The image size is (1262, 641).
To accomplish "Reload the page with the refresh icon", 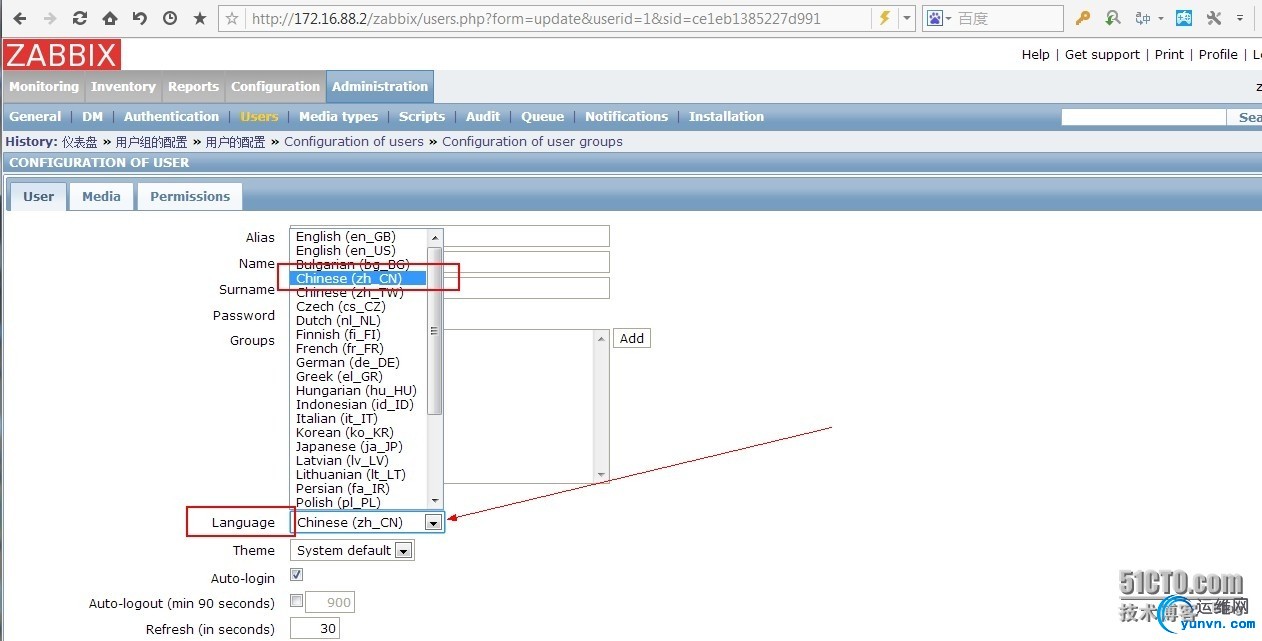I will click(80, 18).
